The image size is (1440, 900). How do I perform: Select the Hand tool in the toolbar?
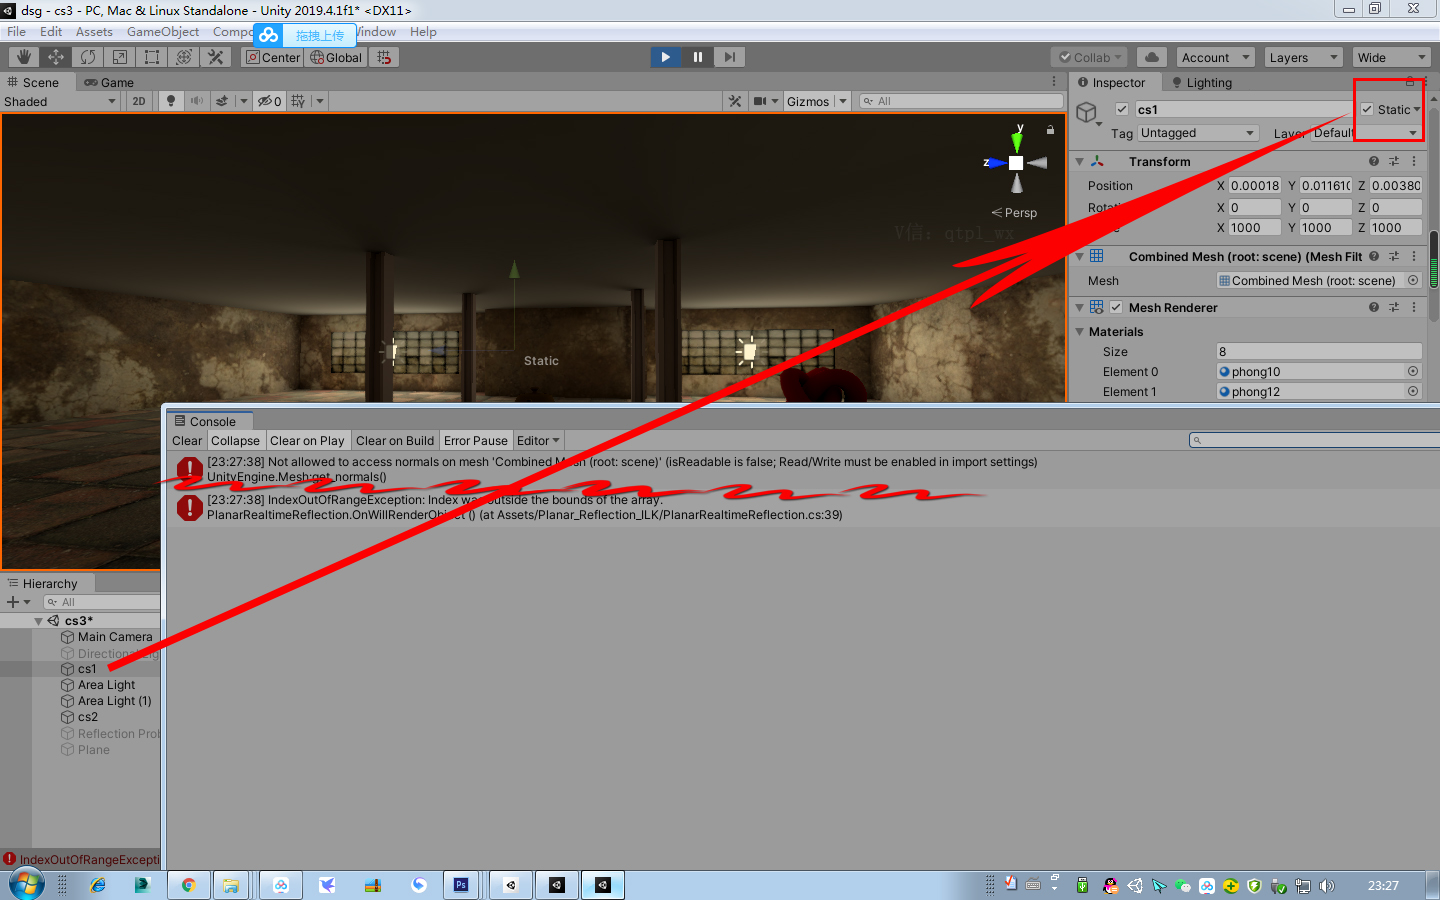click(21, 57)
